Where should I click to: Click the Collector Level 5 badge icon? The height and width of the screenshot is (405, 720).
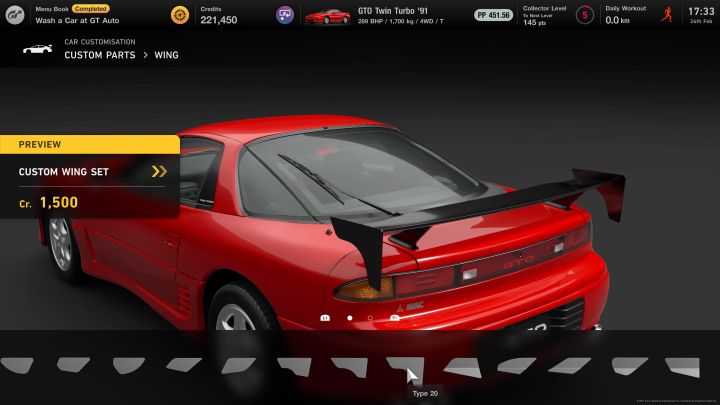point(584,15)
